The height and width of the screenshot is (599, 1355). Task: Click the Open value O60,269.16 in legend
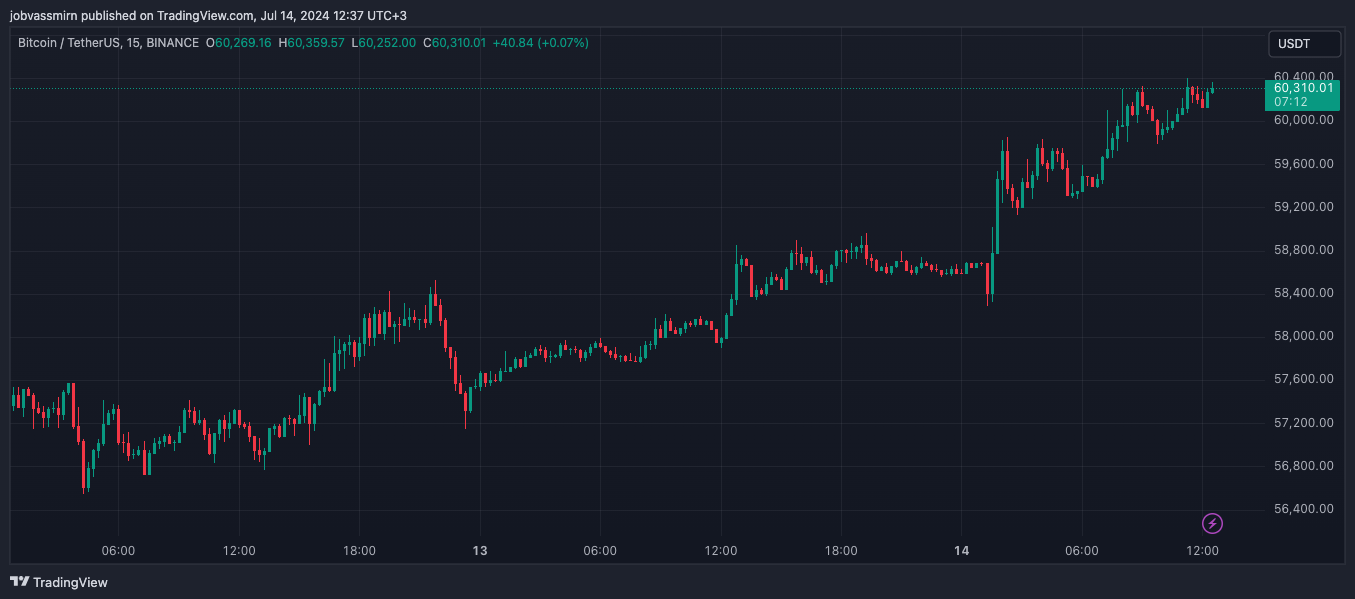(239, 43)
